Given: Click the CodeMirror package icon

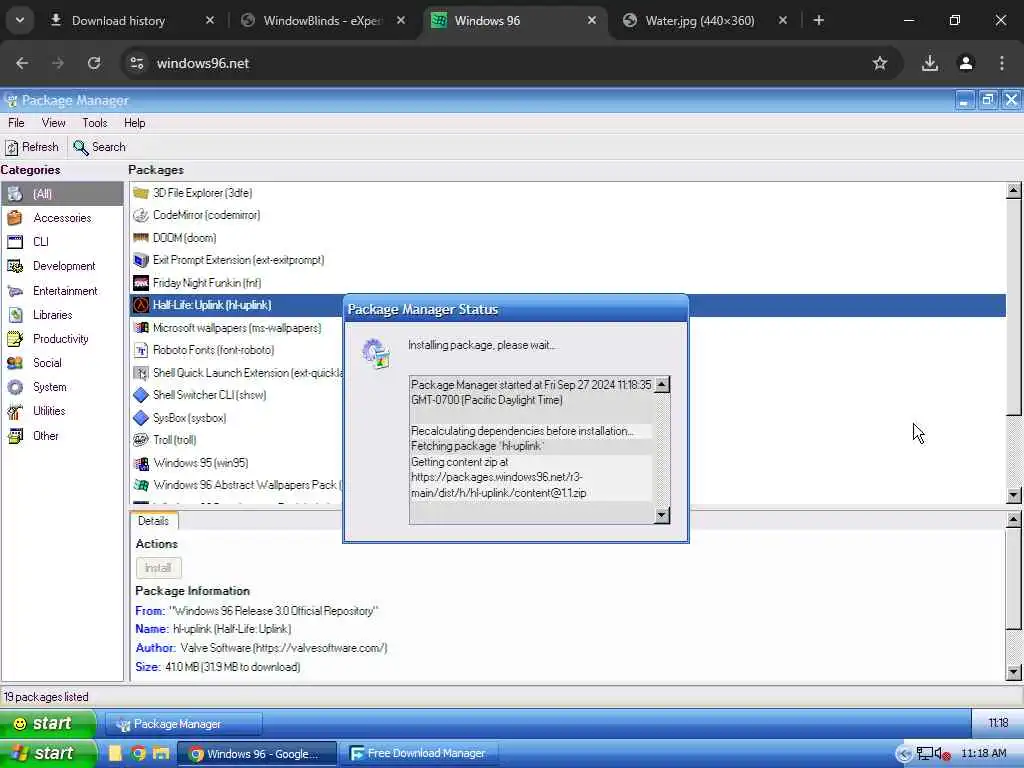Looking at the screenshot, I should click(x=140, y=215).
